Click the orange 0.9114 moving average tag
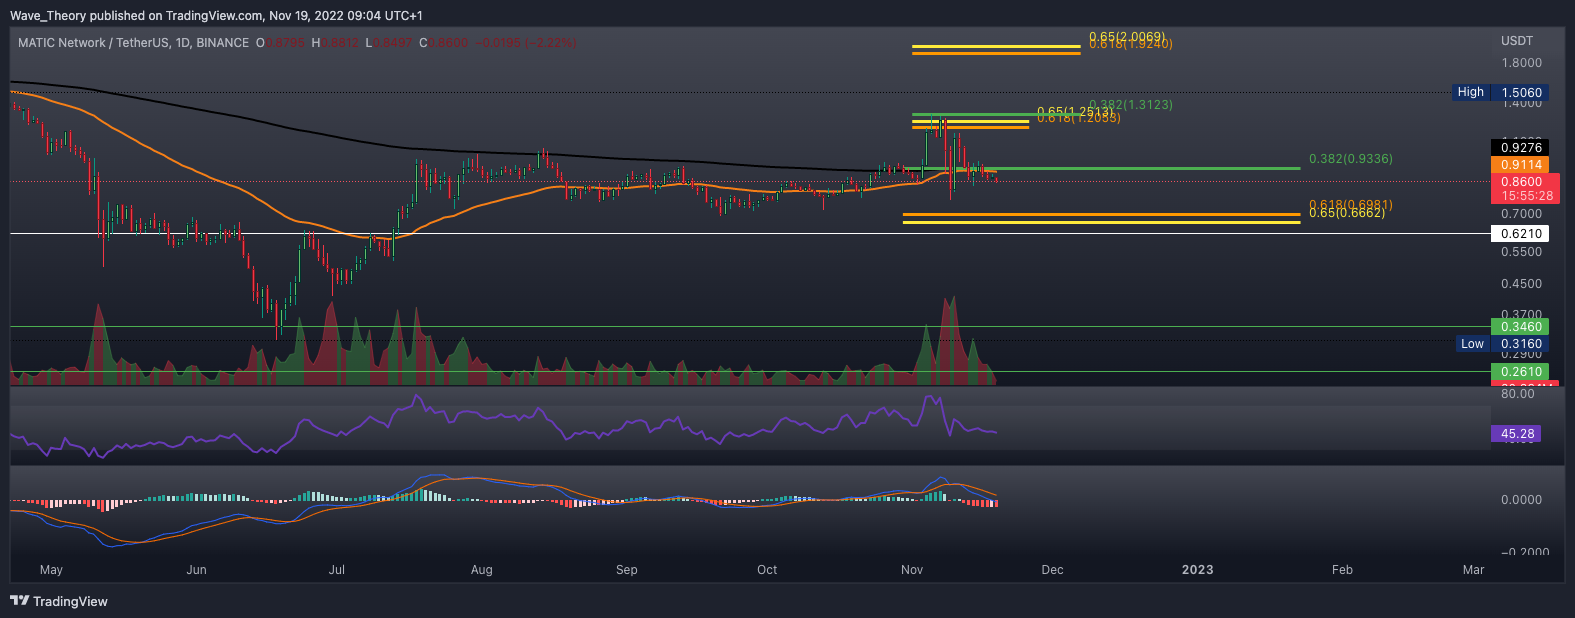 tap(1520, 165)
